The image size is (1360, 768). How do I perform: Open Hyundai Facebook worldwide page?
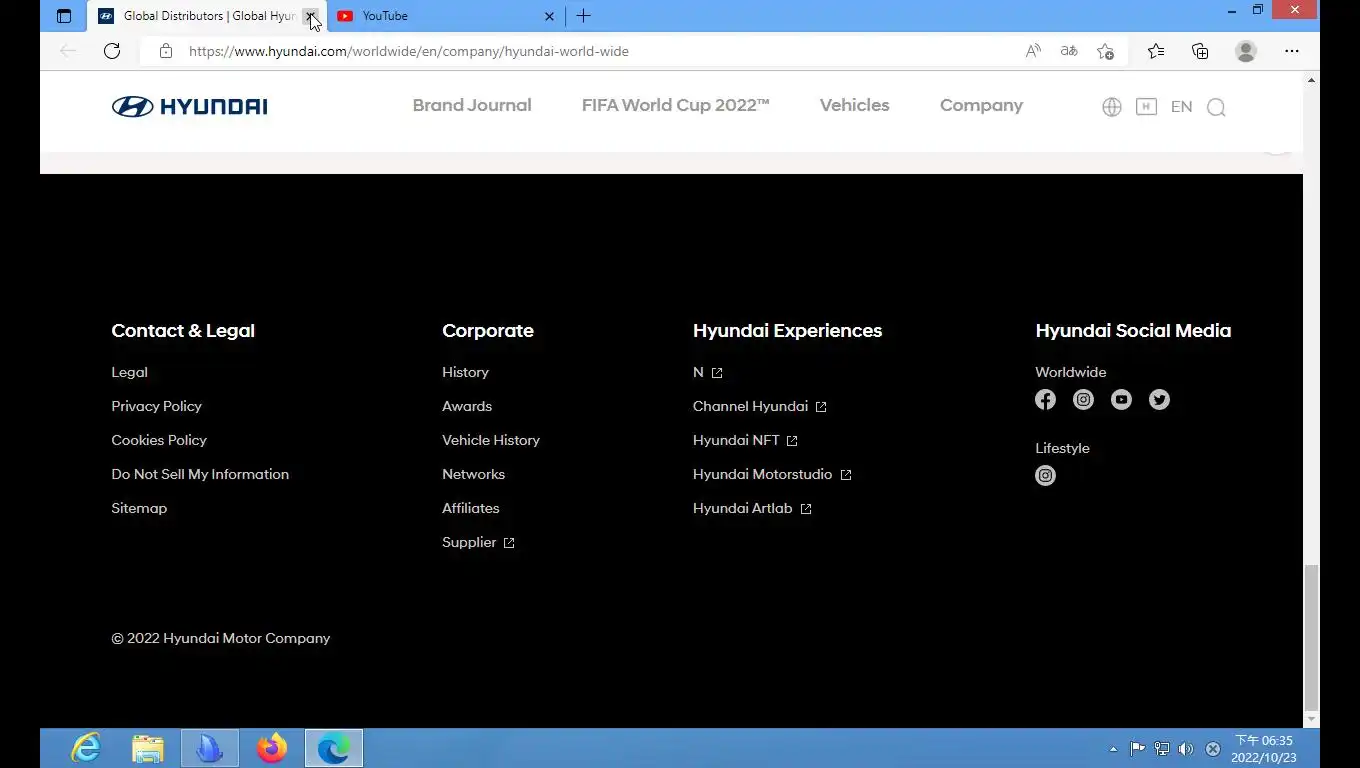(x=1045, y=400)
